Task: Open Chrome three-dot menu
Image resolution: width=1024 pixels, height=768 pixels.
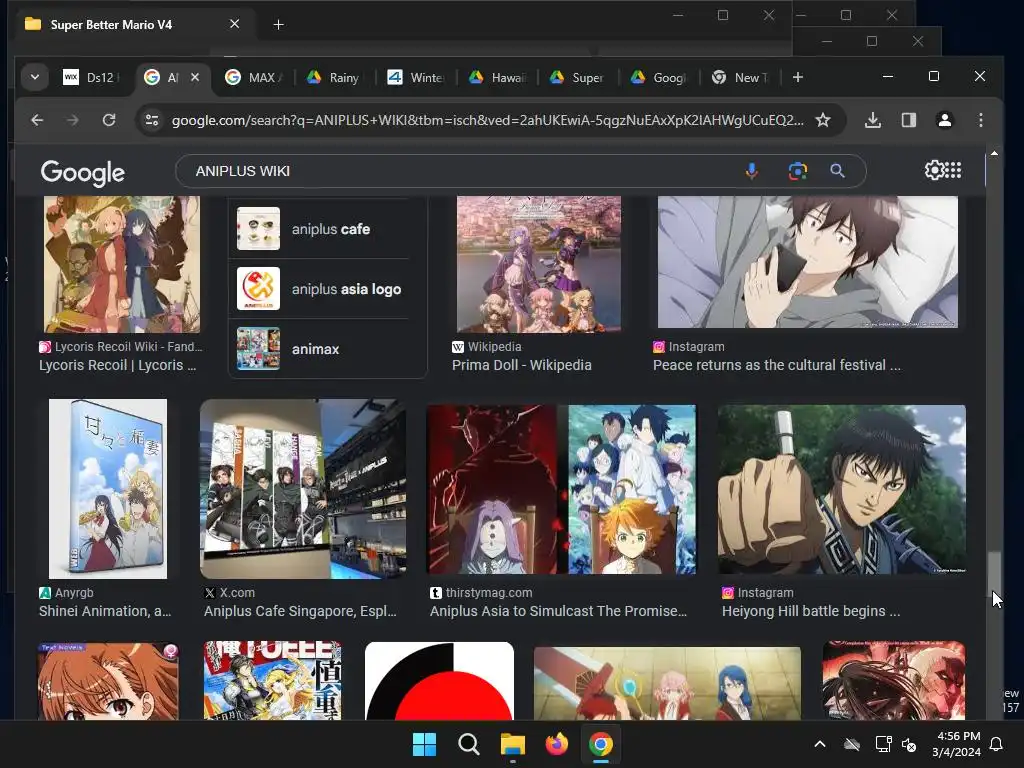Action: 980,120
